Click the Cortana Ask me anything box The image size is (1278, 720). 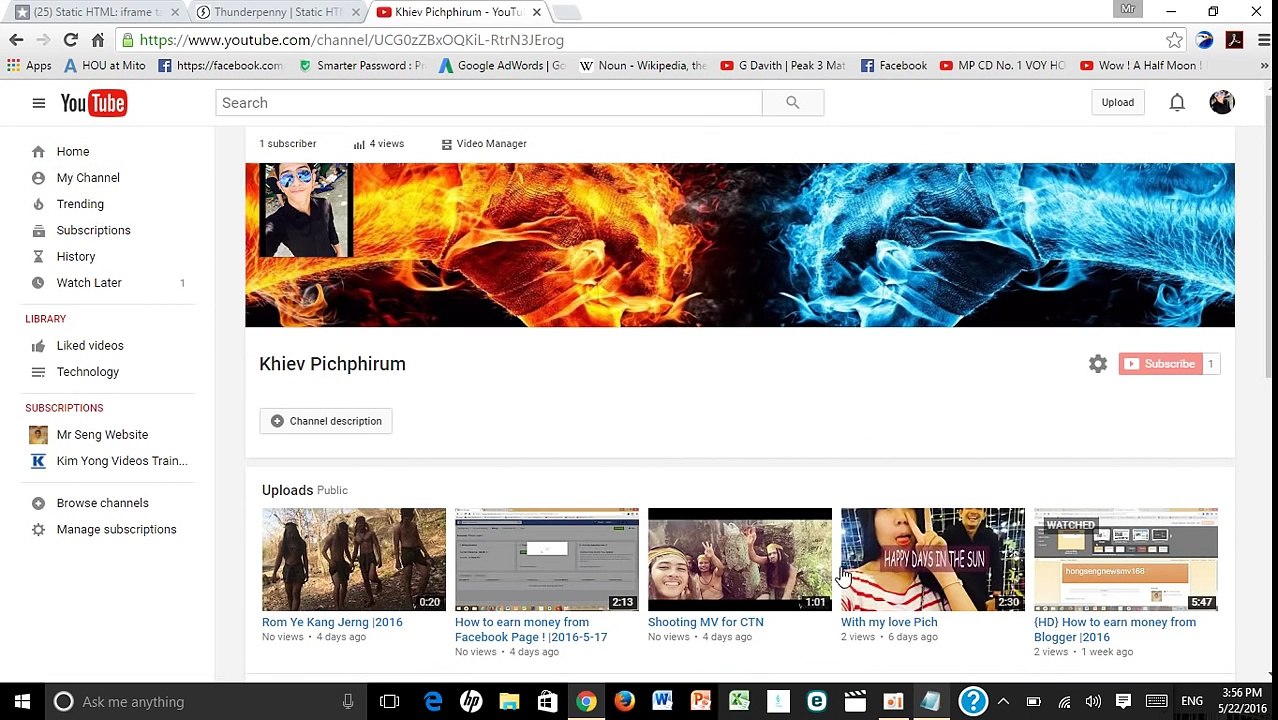point(205,702)
